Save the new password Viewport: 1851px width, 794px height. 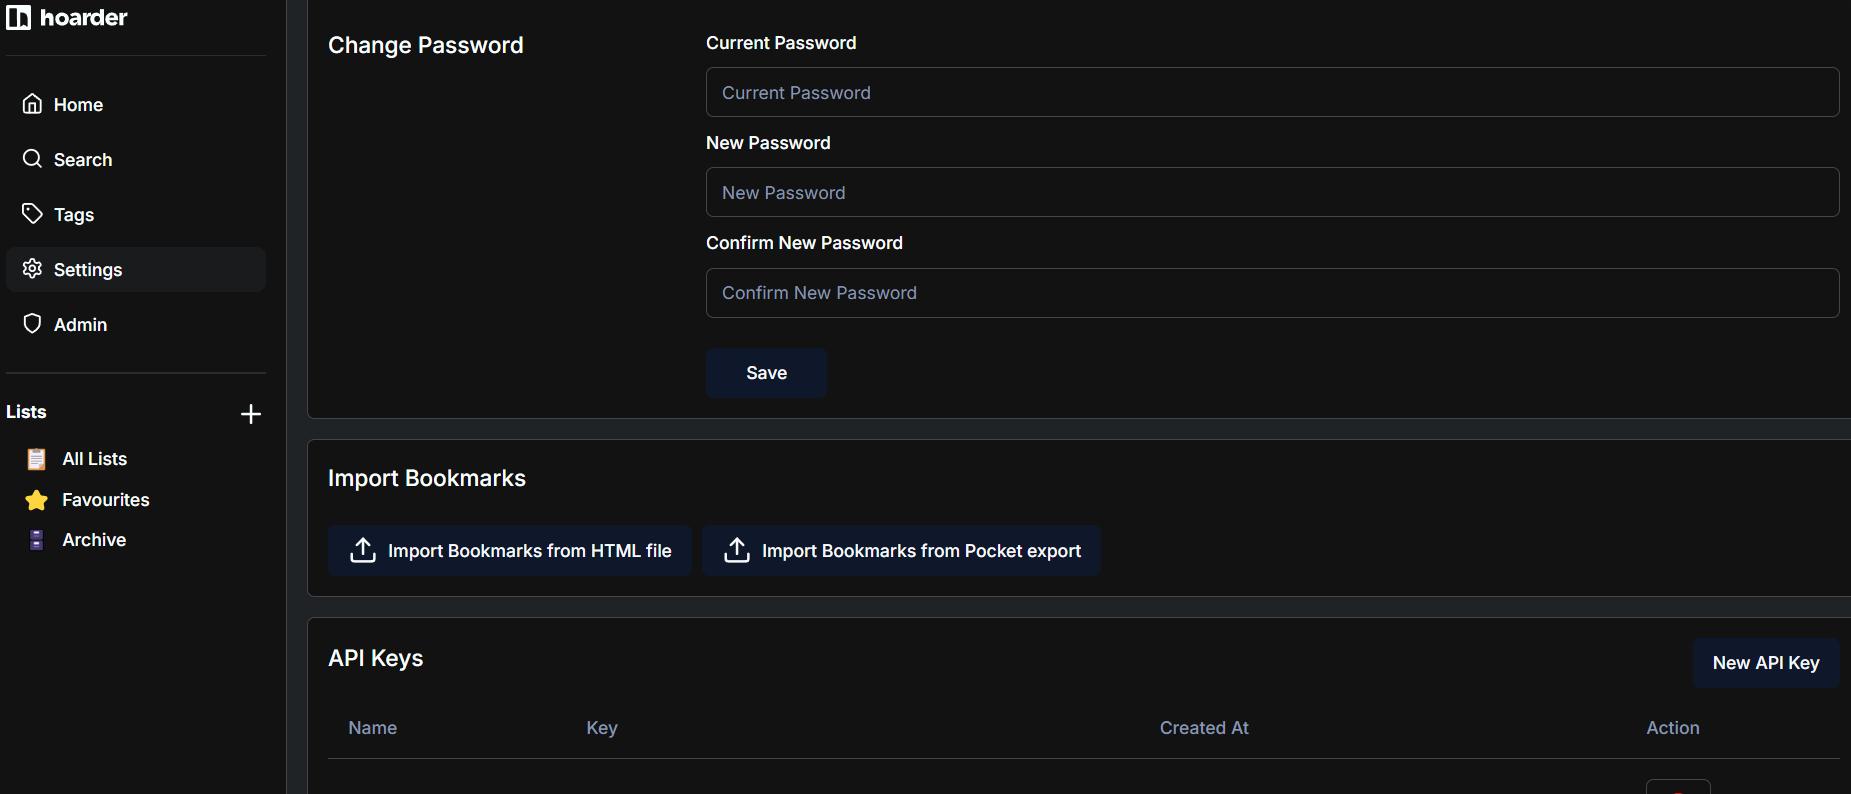coord(766,373)
